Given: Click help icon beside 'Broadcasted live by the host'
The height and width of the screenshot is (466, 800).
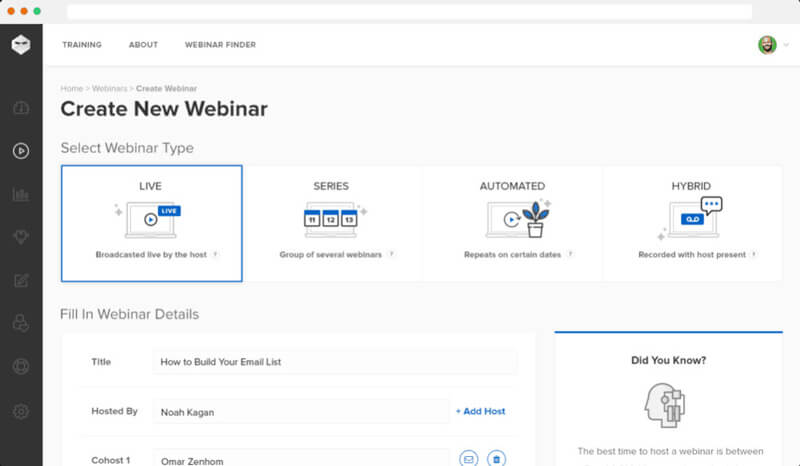Looking at the screenshot, I should pos(215,254).
